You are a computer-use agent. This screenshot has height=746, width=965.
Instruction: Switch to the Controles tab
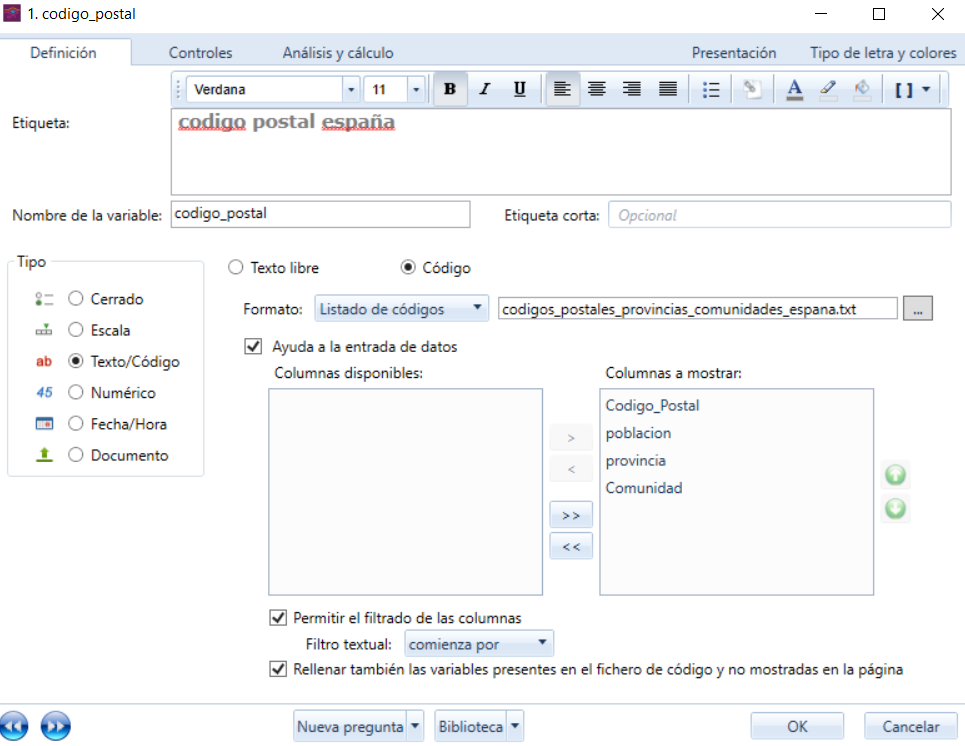tap(200, 53)
